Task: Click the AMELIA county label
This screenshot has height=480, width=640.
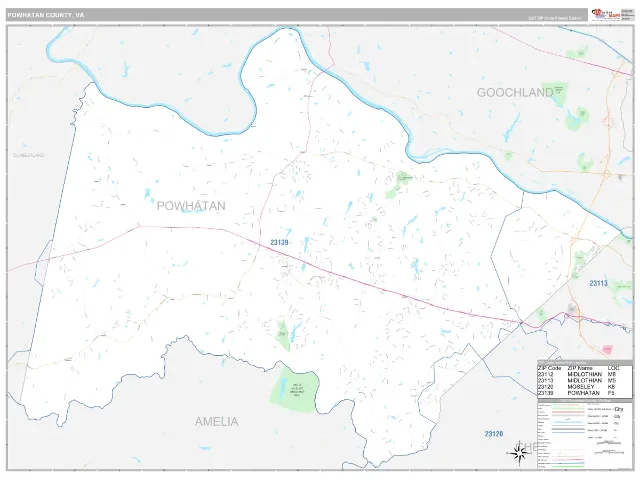Action: (x=216, y=422)
